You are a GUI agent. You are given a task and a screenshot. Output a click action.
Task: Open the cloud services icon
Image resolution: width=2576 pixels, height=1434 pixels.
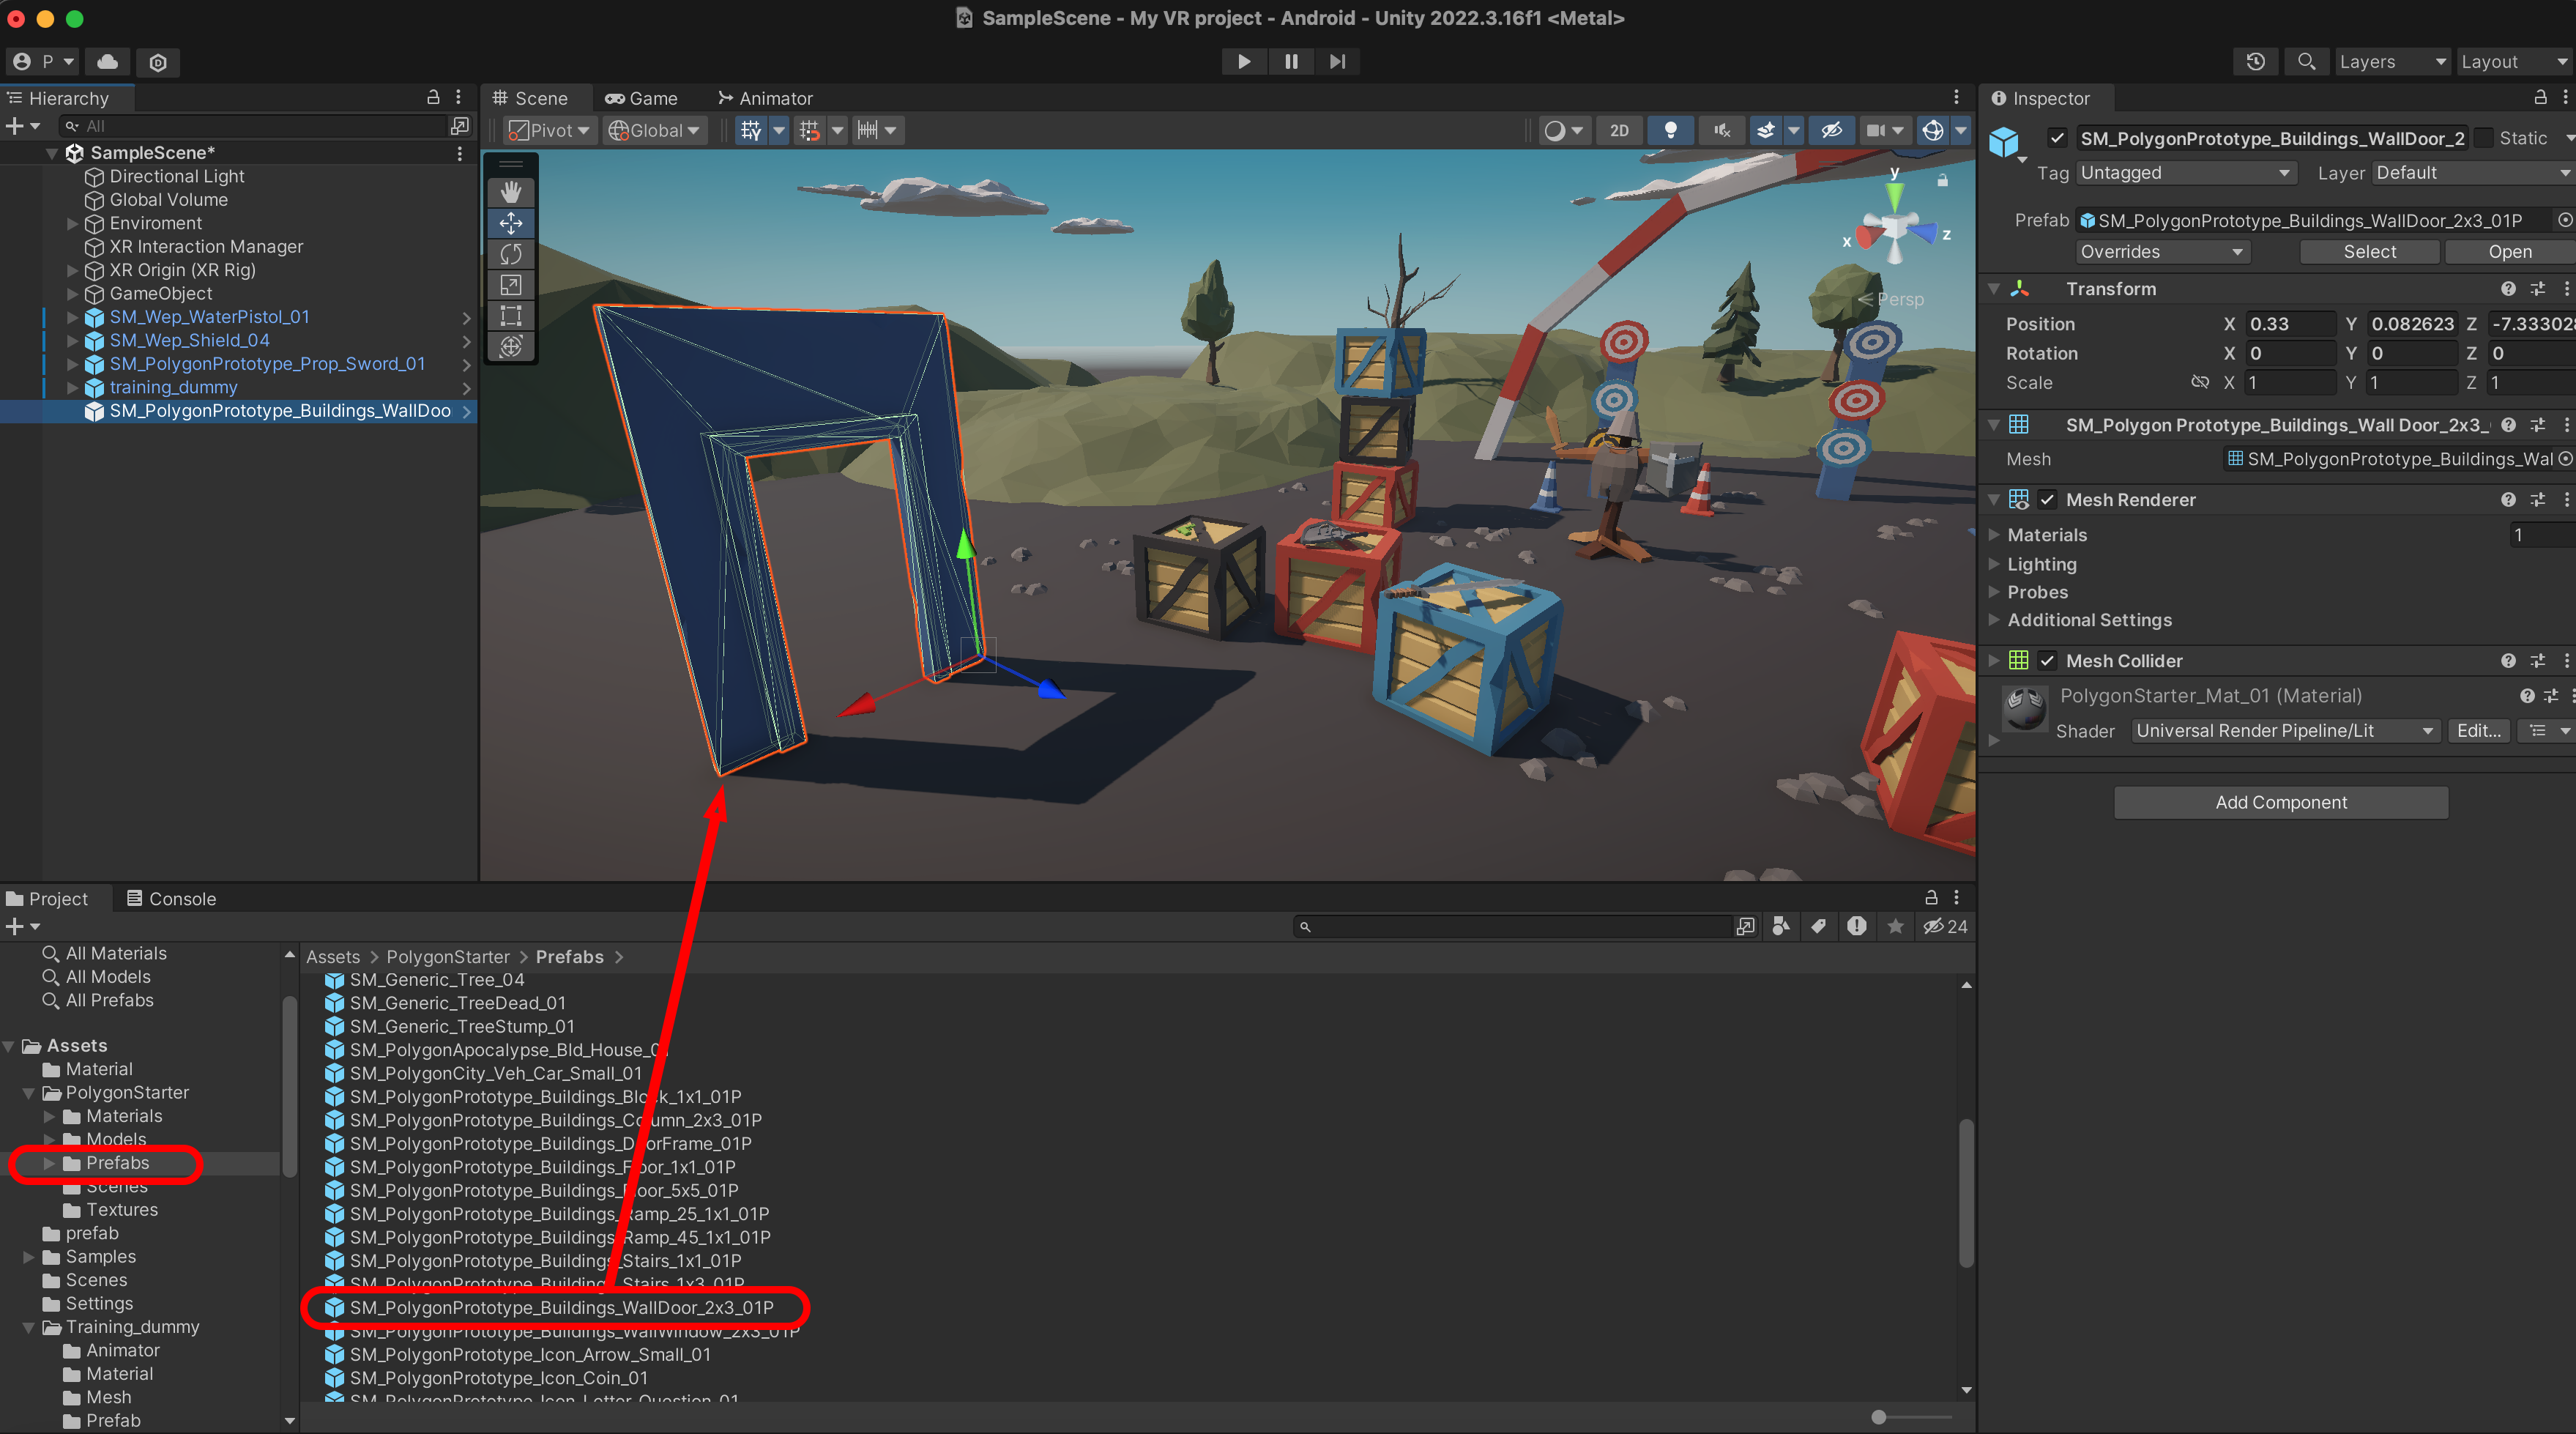(x=108, y=61)
